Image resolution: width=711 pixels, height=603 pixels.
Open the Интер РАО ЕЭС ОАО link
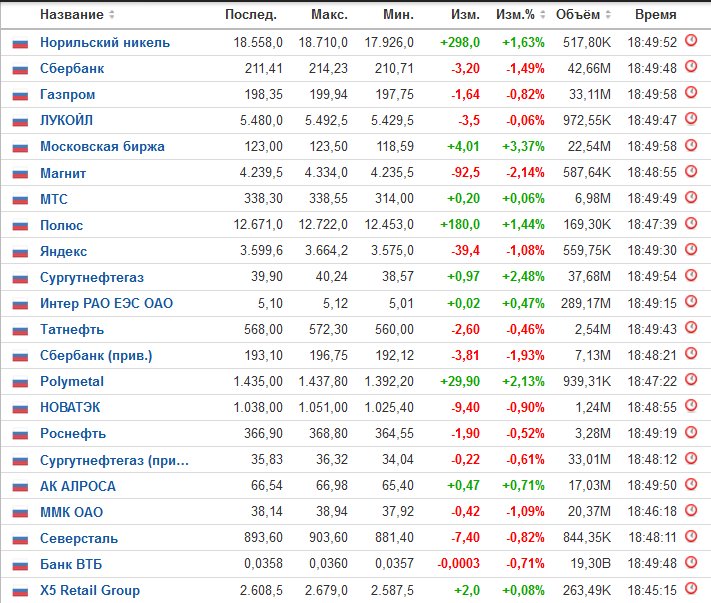106,303
